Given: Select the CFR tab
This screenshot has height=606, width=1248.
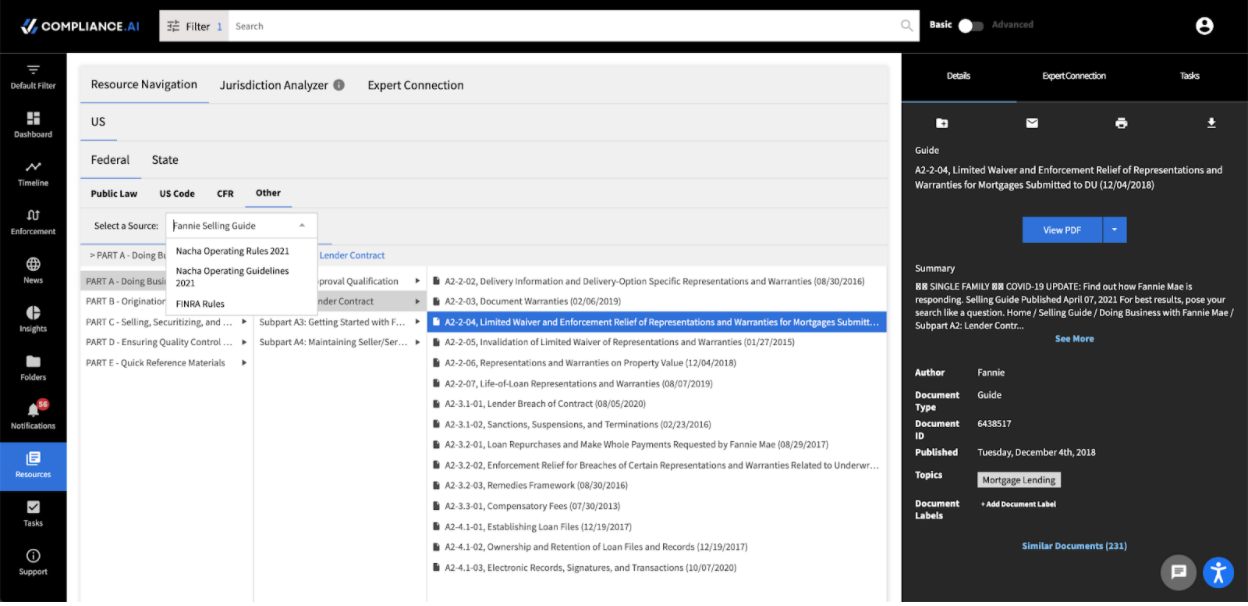Looking at the screenshot, I should tap(225, 194).
